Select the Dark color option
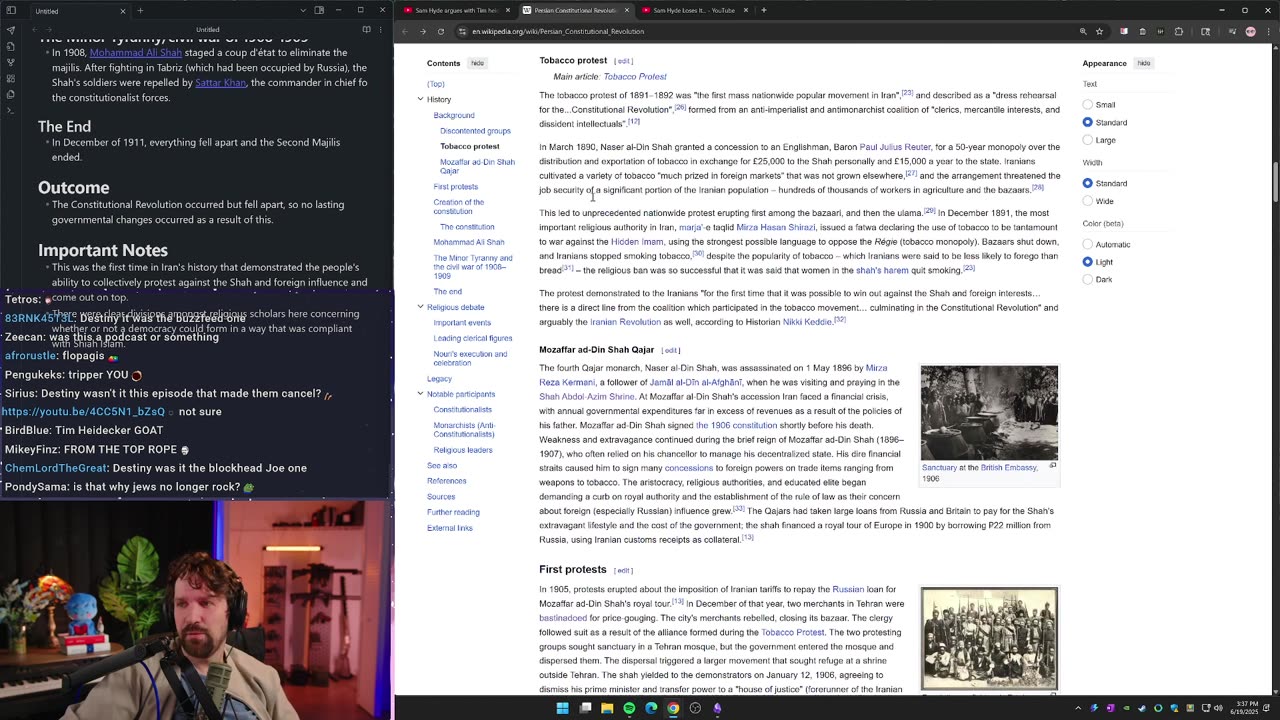Screen dimensions: 1280x720 [x=1088, y=279]
